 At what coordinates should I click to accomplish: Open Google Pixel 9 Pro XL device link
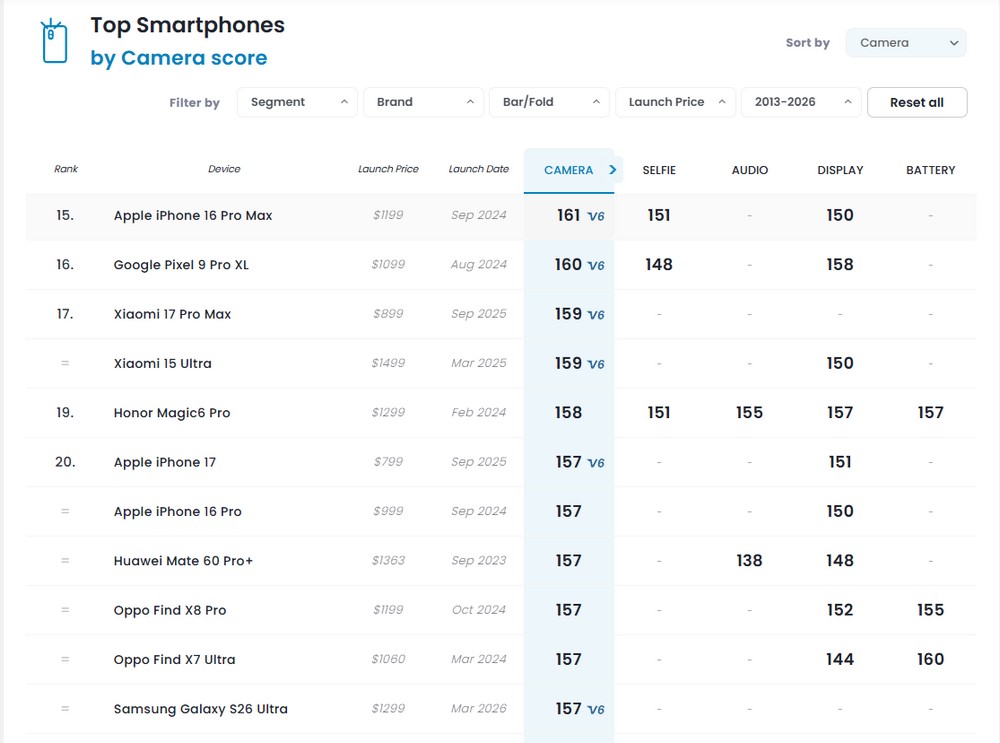point(181,265)
